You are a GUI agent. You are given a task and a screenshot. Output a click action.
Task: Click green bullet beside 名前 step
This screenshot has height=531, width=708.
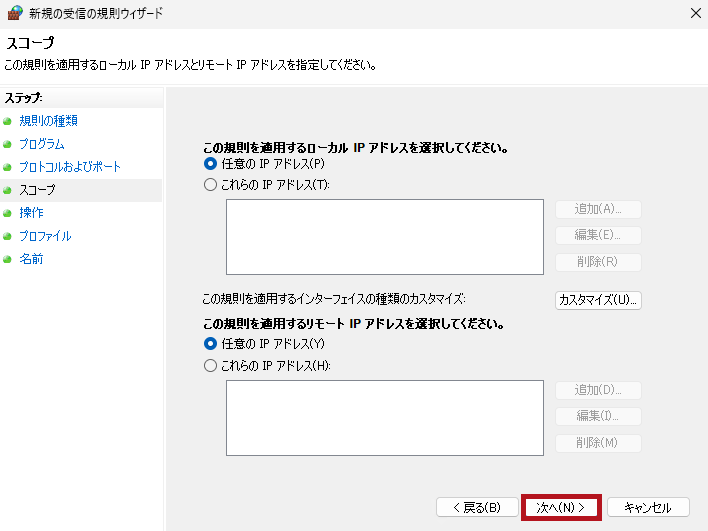click(7, 259)
